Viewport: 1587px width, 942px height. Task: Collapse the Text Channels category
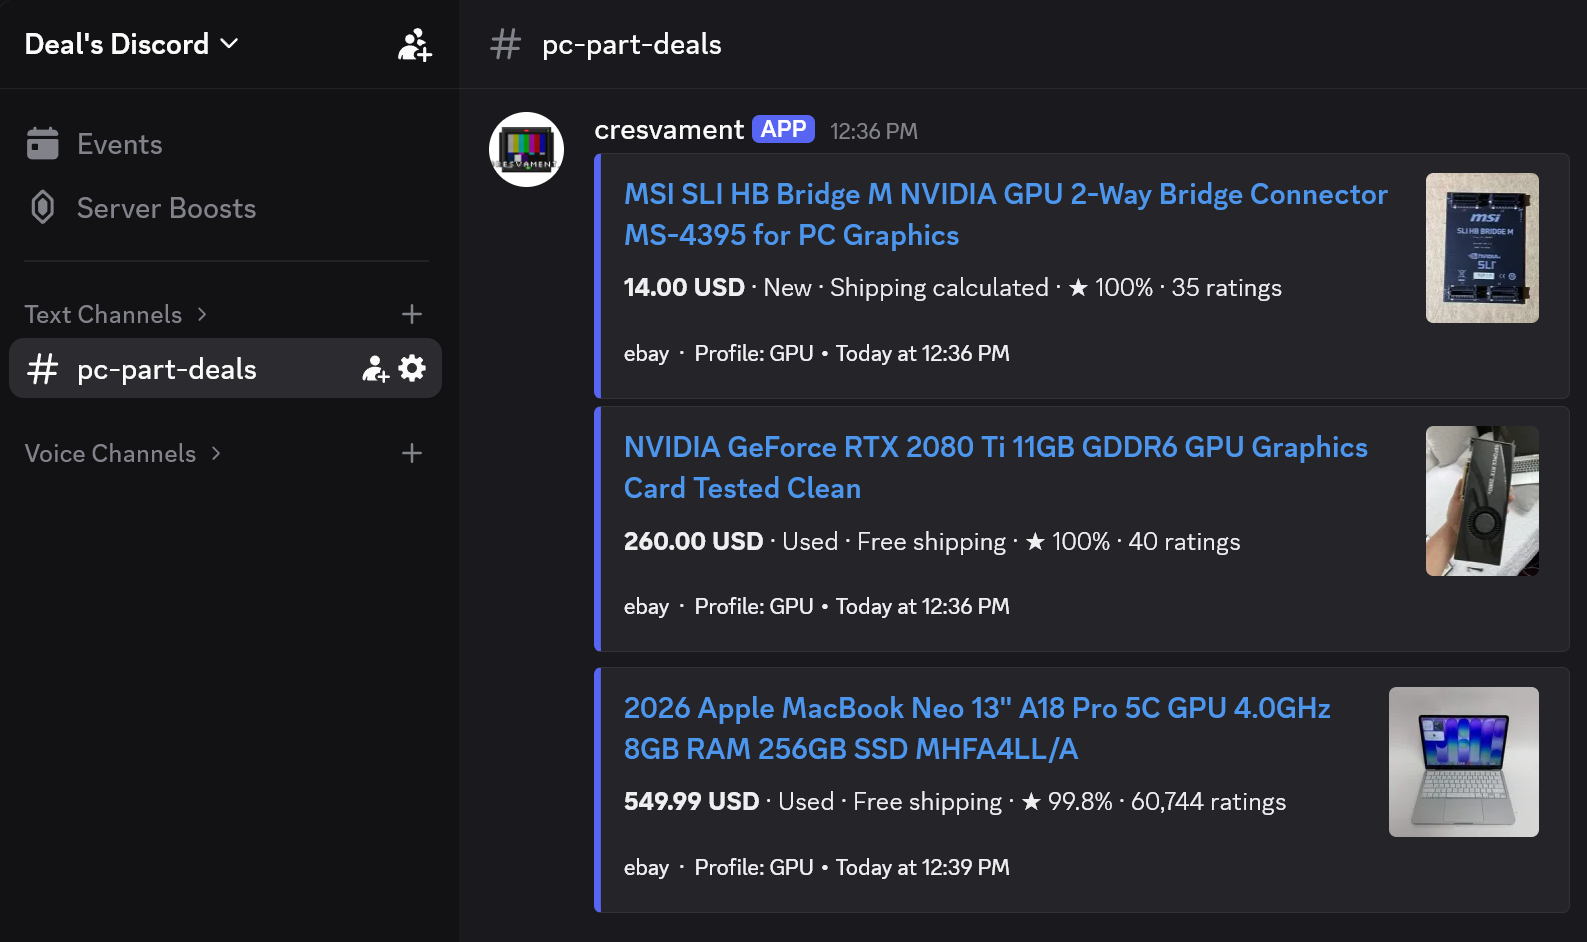pos(116,314)
